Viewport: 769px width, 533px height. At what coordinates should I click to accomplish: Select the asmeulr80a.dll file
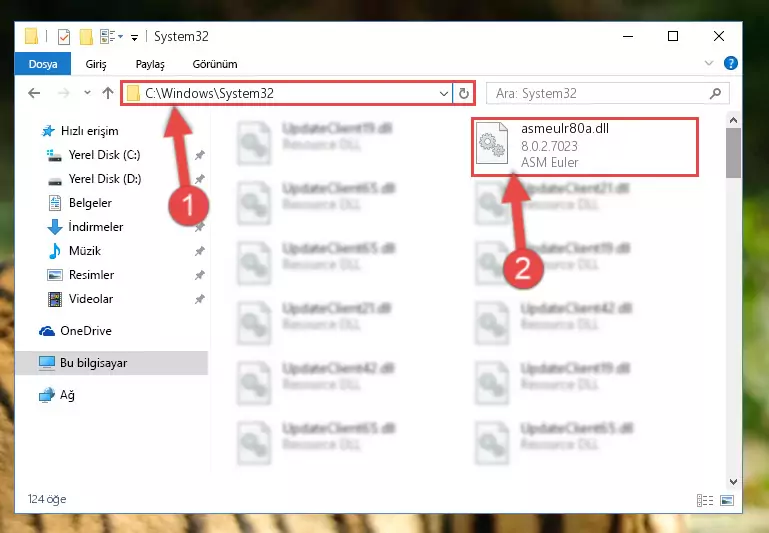coord(585,146)
